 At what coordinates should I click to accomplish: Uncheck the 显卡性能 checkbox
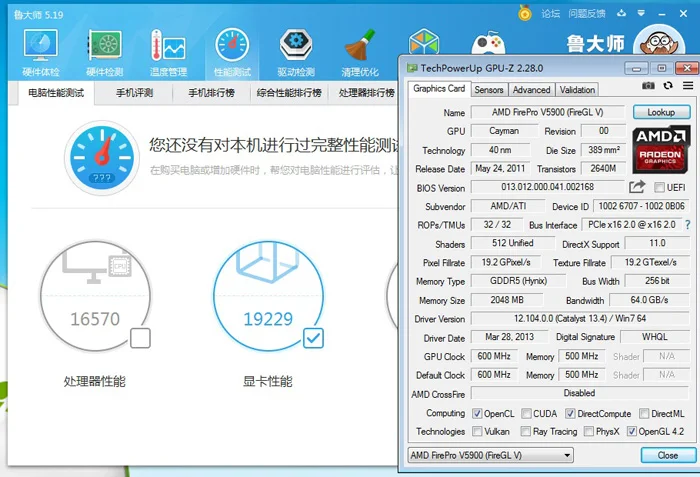point(313,338)
